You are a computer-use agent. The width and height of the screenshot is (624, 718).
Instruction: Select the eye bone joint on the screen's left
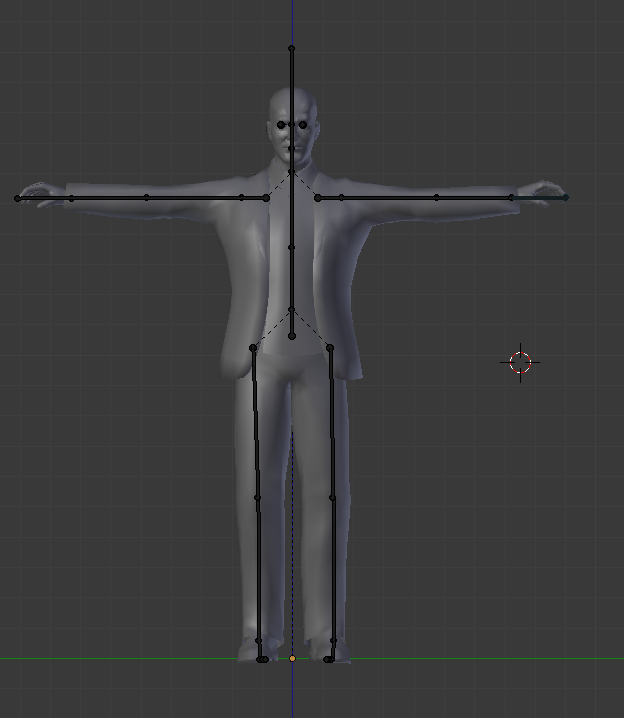(x=281, y=125)
